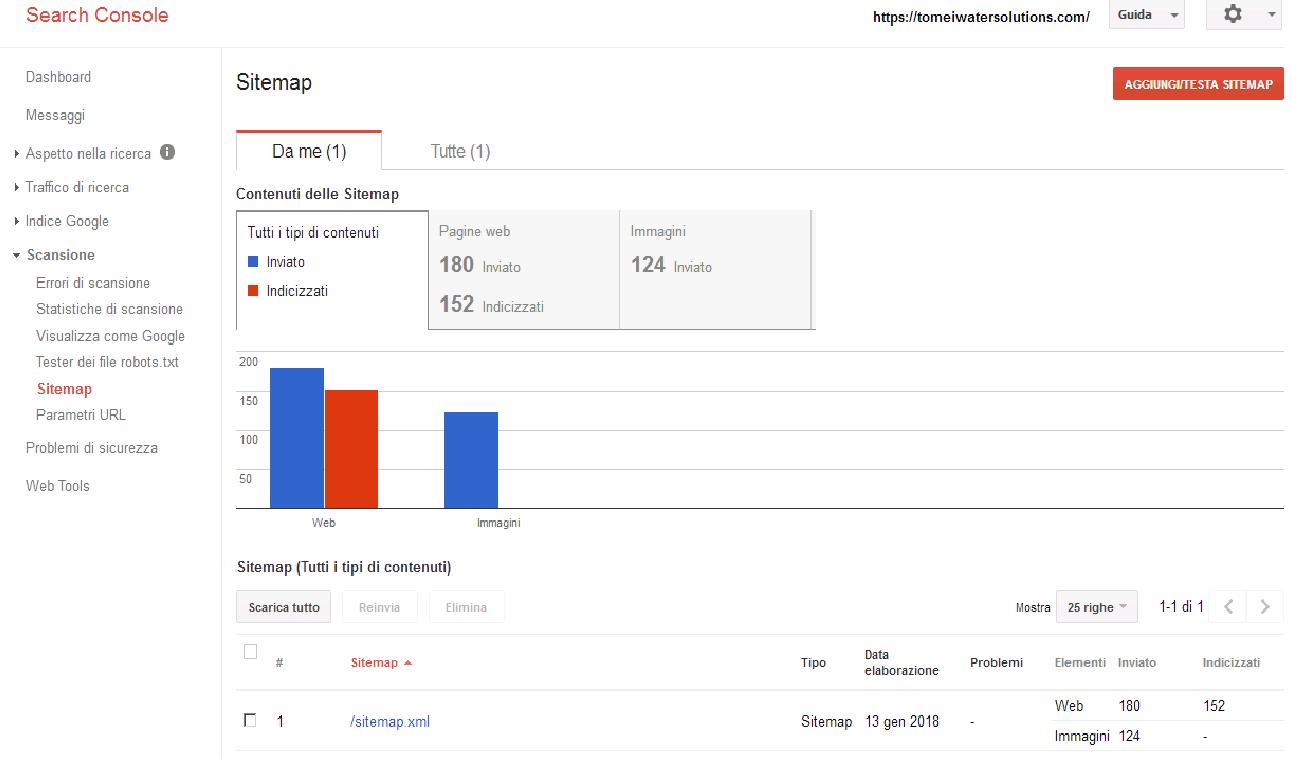Click the blue Web submitted bar

click(x=297, y=438)
